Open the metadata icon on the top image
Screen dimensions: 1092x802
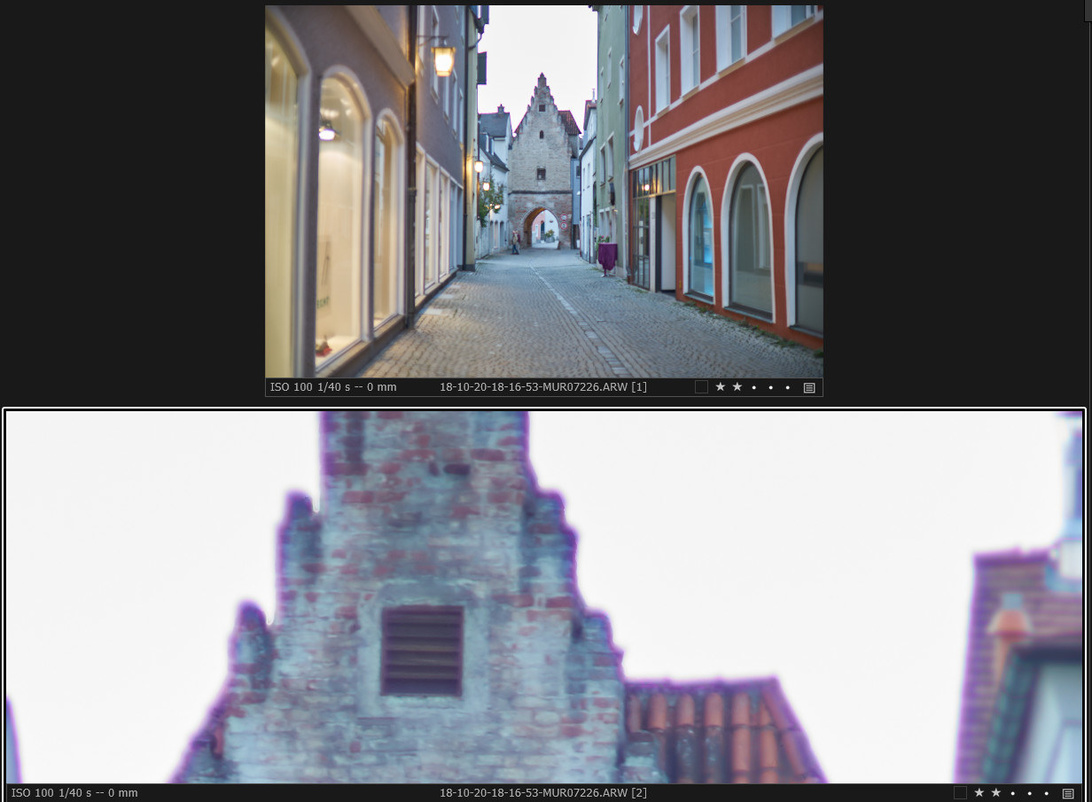(809, 387)
